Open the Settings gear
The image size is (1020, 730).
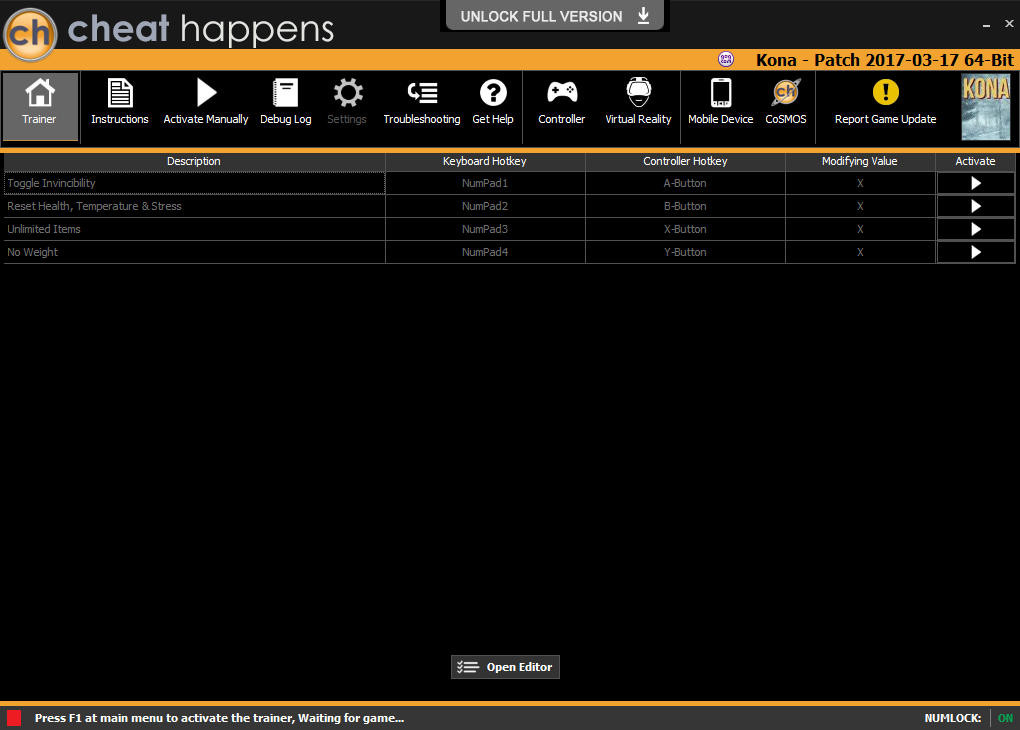click(347, 102)
